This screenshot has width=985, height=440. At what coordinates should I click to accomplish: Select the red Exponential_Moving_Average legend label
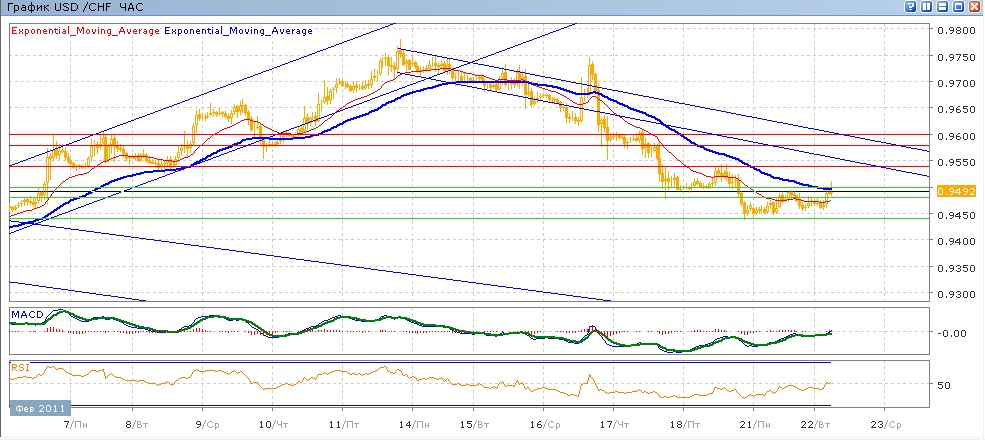(85, 31)
